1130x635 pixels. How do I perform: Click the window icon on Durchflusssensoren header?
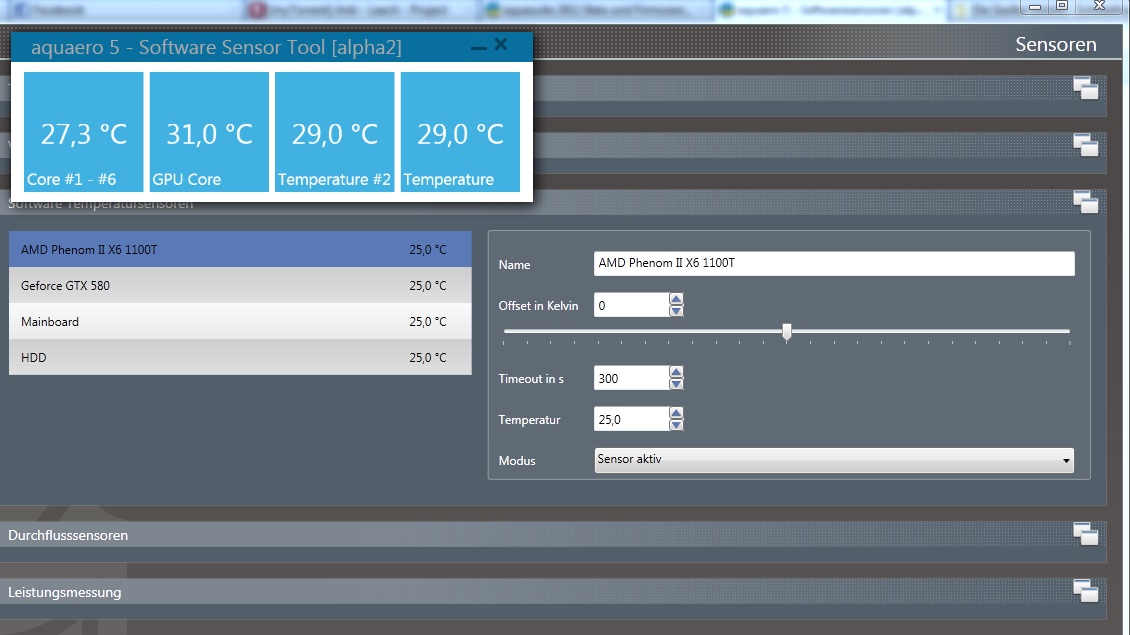point(1085,534)
